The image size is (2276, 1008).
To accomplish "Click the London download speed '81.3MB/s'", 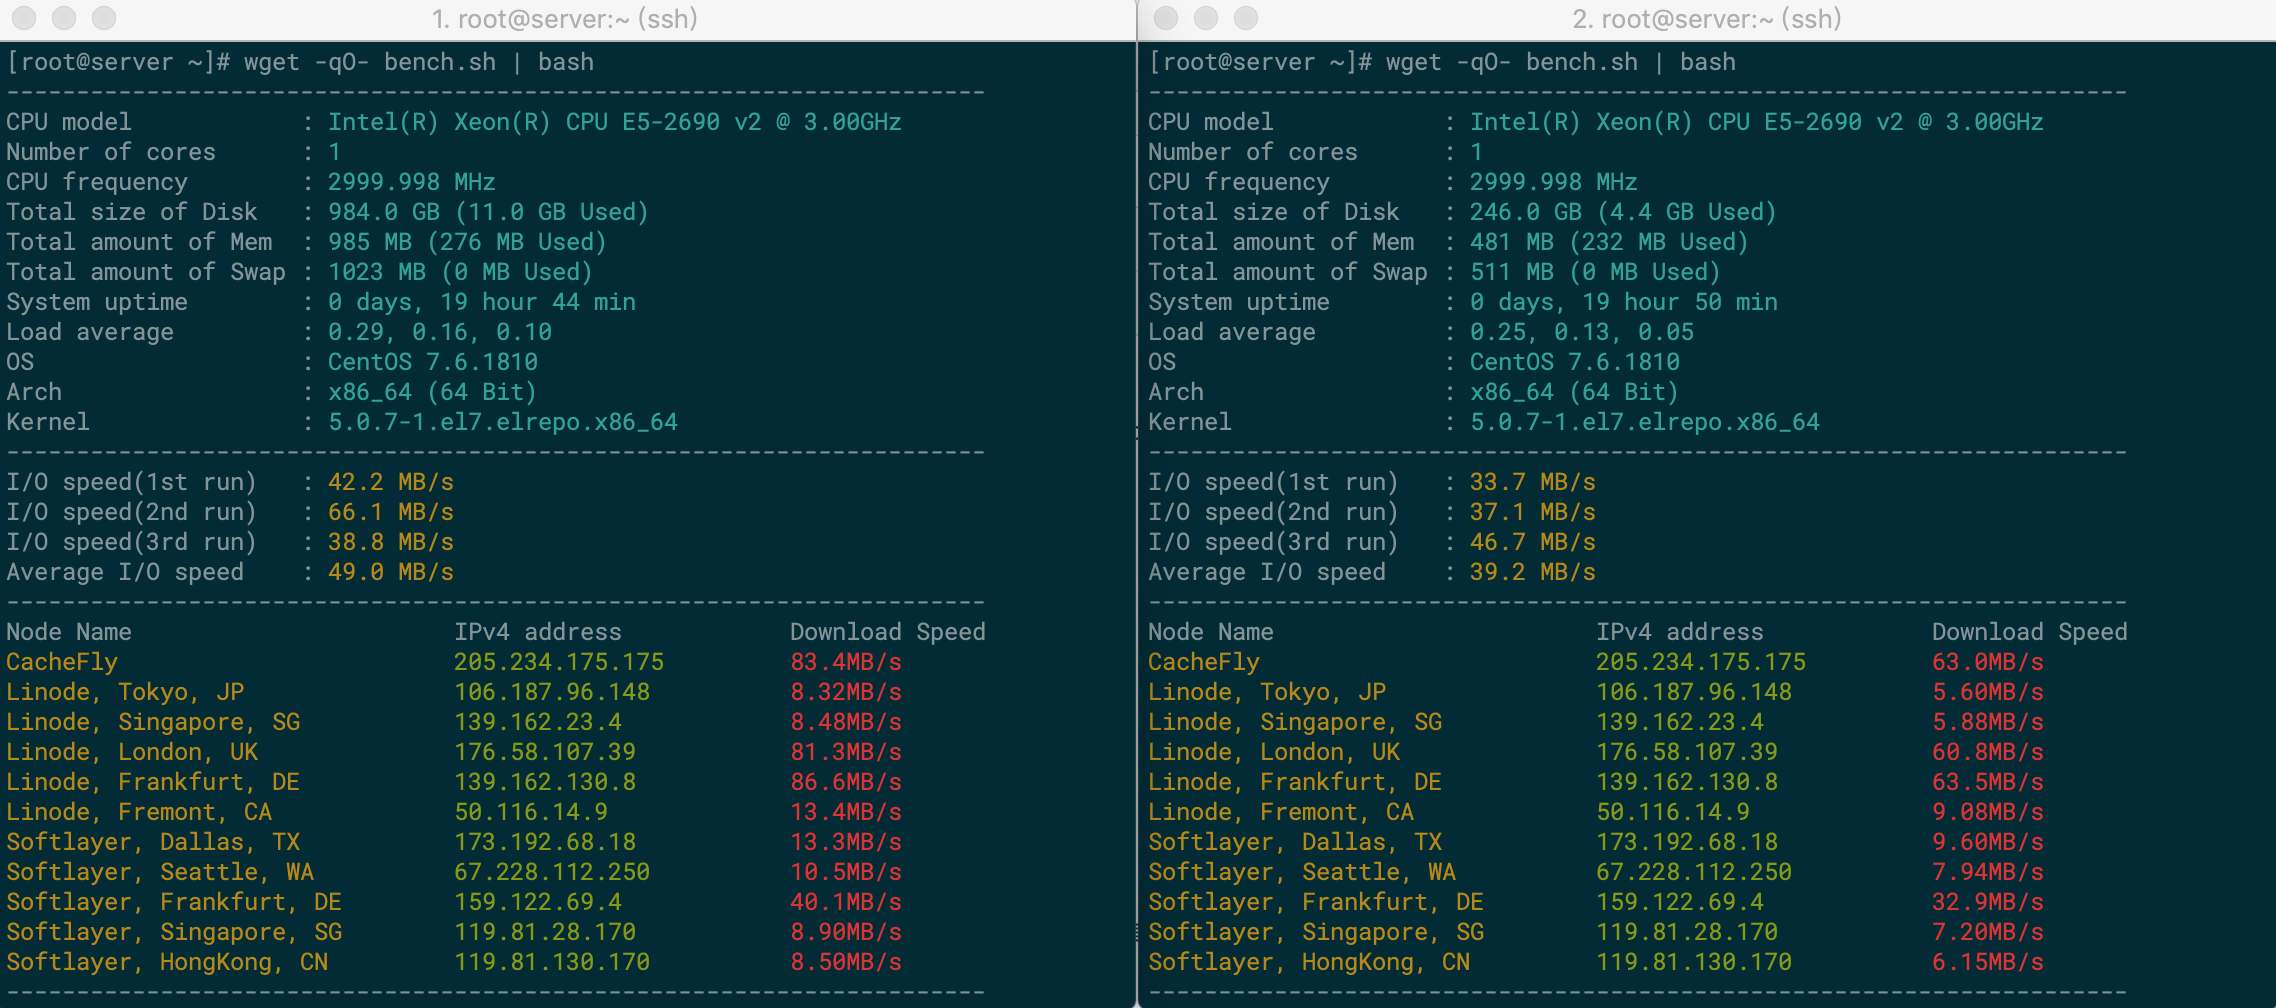I will [846, 752].
